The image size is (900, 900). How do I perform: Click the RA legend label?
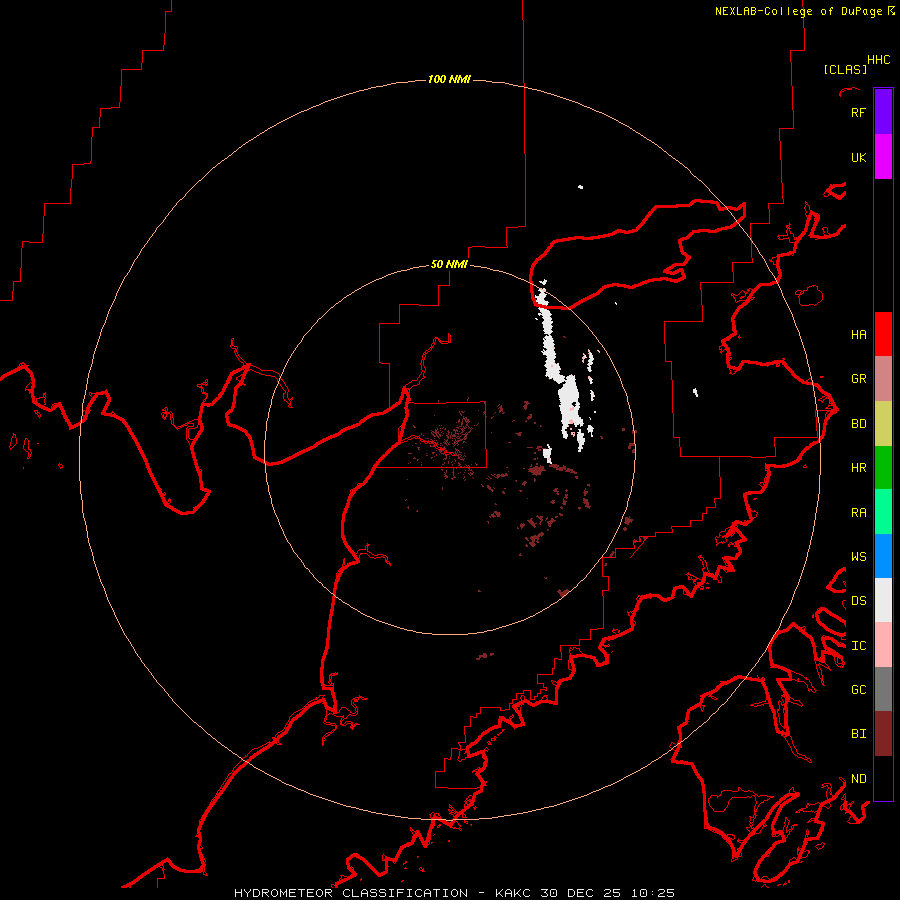(x=858, y=513)
